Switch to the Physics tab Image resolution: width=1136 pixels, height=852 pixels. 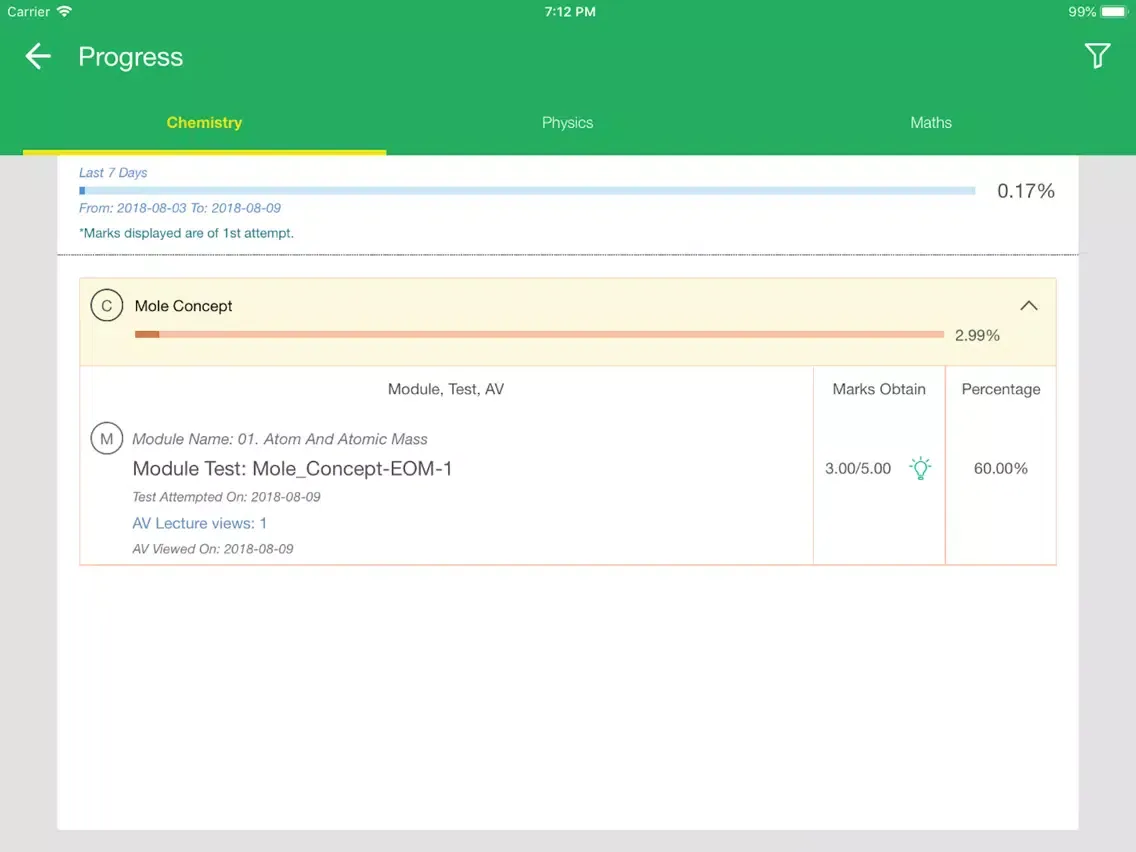pos(567,122)
